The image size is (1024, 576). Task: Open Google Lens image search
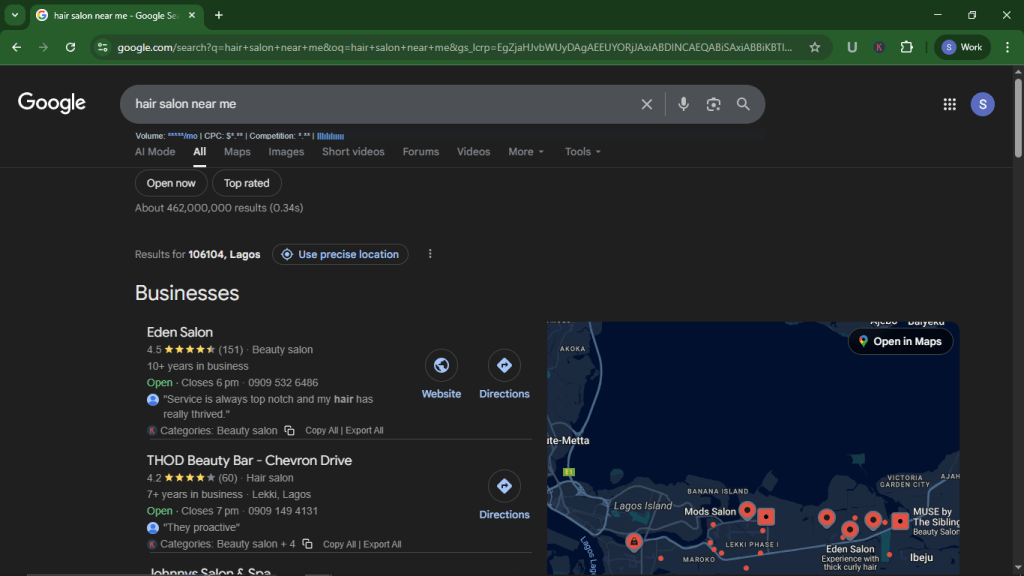pyautogui.click(x=712, y=103)
